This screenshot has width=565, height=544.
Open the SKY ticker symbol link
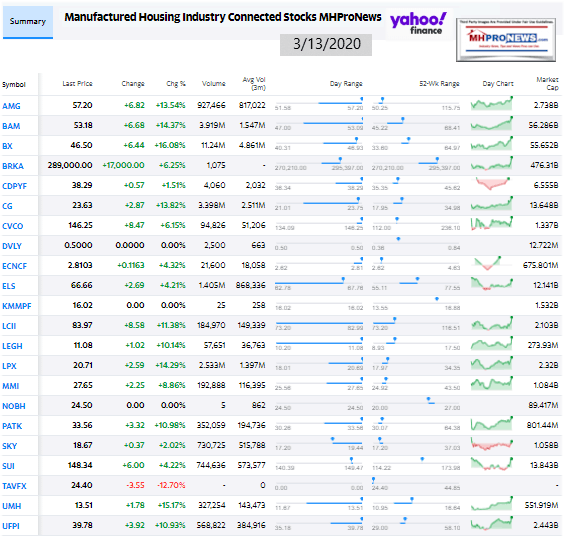(x=9, y=446)
